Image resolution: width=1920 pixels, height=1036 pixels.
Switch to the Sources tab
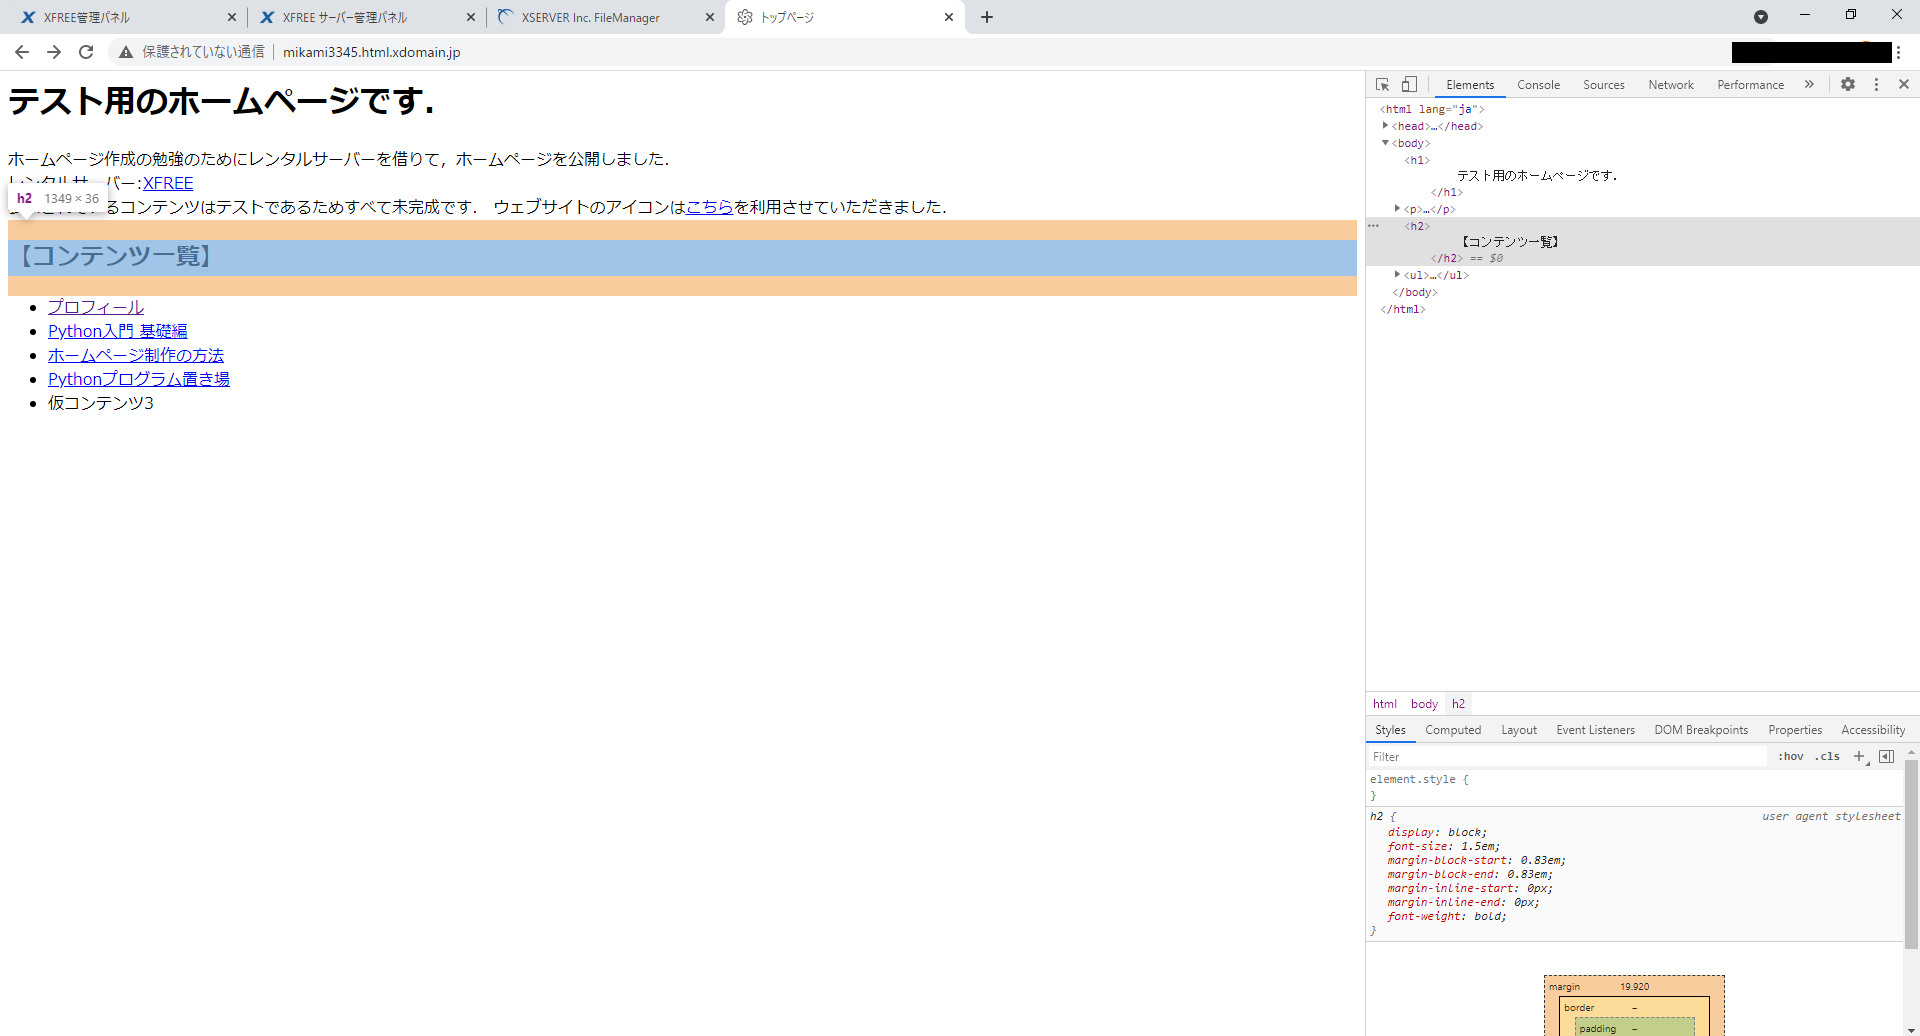click(1604, 85)
